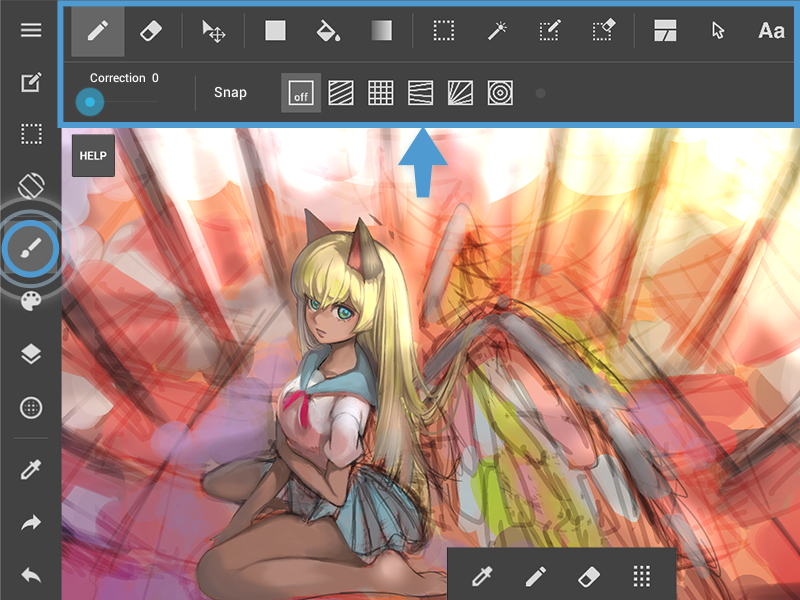The height and width of the screenshot is (600, 800).
Task: Select the Selection Pen tool
Action: pos(549,31)
